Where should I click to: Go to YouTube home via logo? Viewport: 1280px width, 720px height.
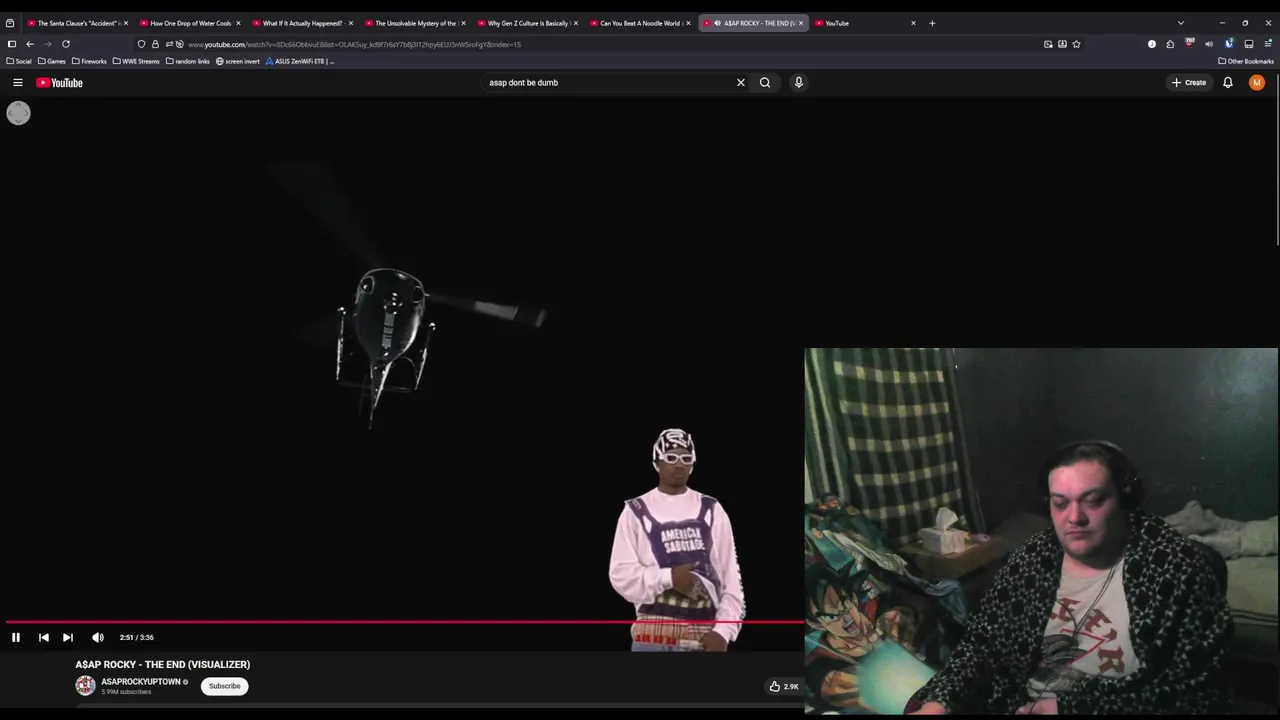point(60,83)
